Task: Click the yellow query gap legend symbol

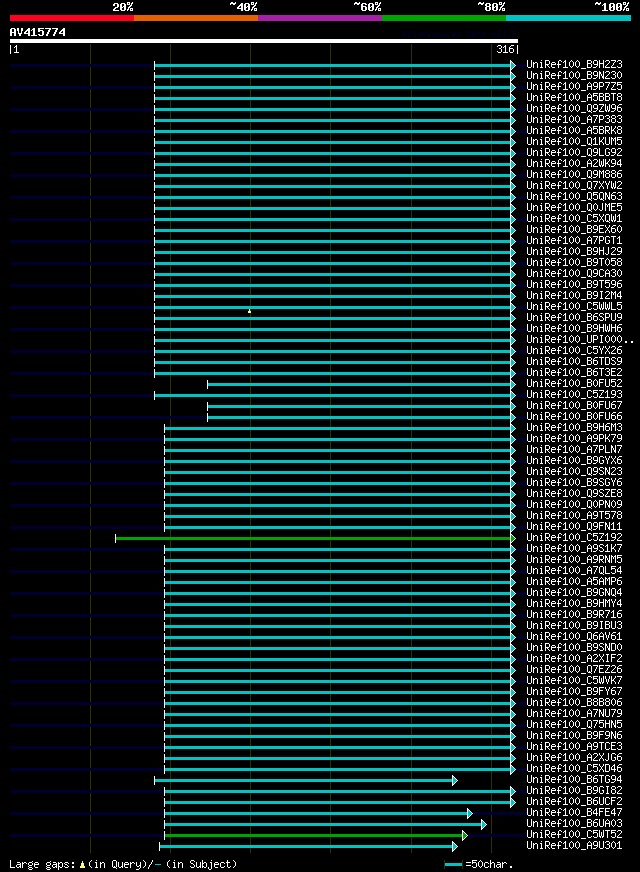Action: point(82,865)
